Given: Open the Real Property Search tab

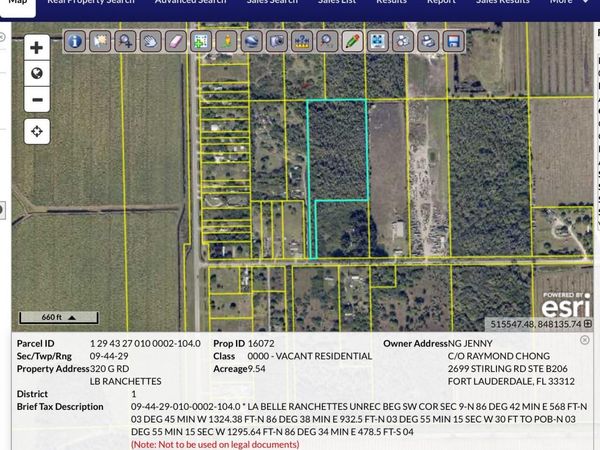Looking at the screenshot, I should pyautogui.click(x=91, y=2).
